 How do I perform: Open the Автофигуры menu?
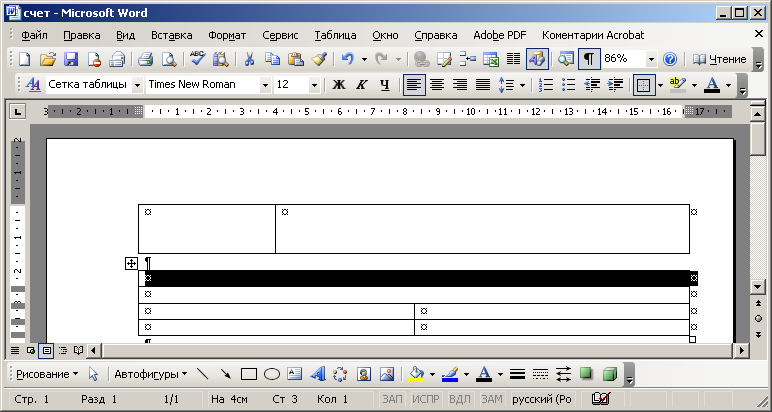[151, 374]
